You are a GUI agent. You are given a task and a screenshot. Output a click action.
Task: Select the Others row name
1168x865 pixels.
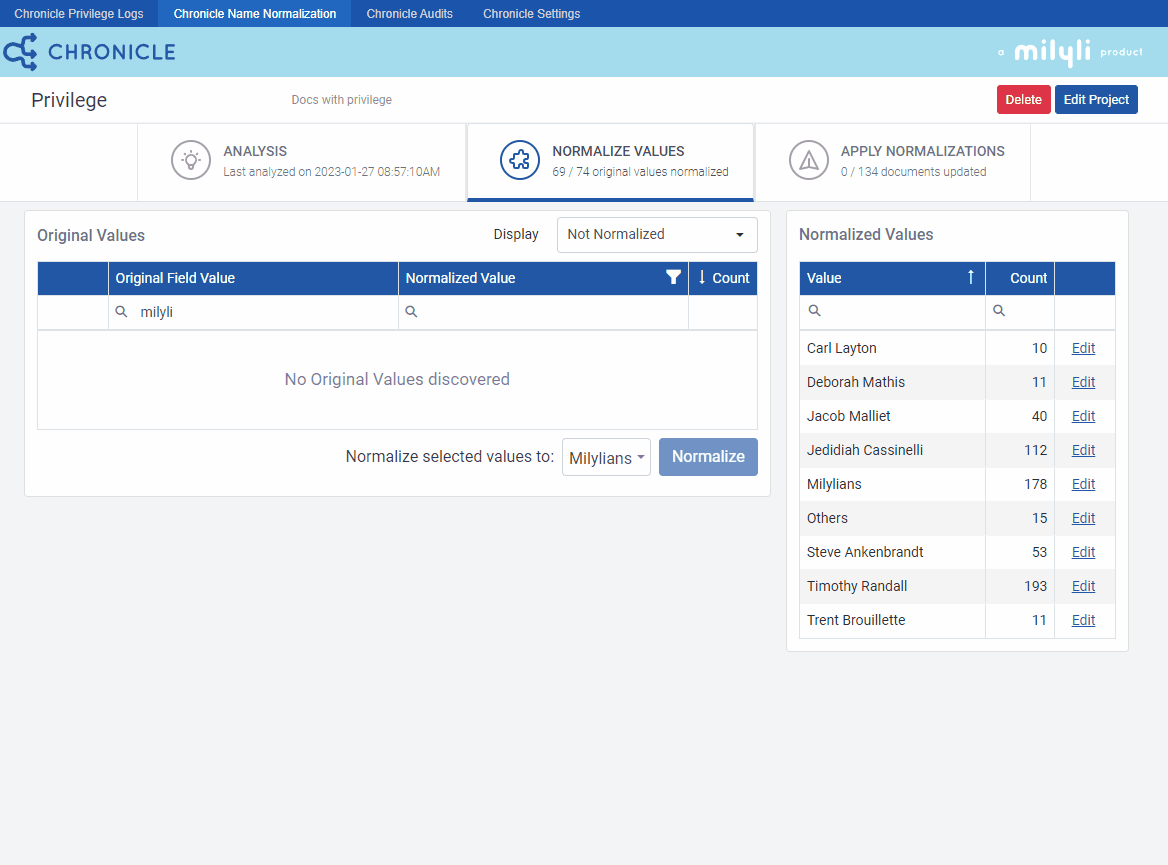tap(827, 518)
